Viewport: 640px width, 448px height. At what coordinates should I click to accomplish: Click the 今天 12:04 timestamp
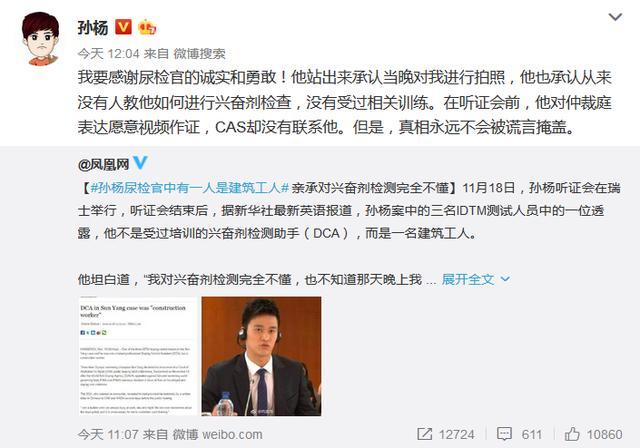click(x=109, y=53)
